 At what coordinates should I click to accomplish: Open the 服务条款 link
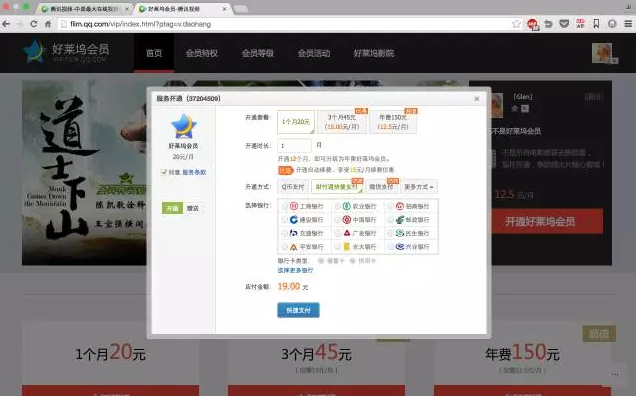point(194,172)
